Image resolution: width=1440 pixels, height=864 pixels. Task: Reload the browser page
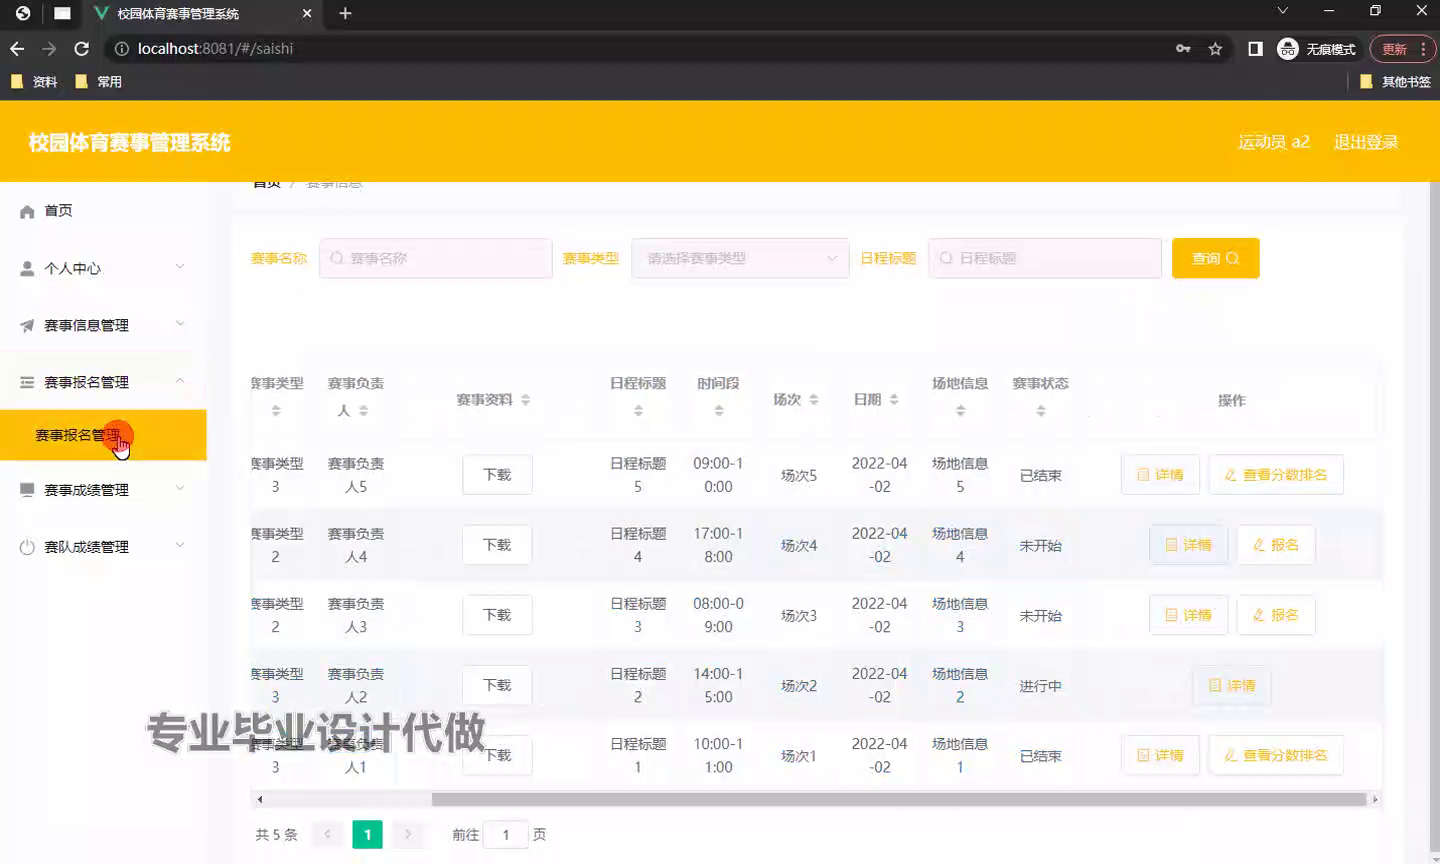[82, 48]
